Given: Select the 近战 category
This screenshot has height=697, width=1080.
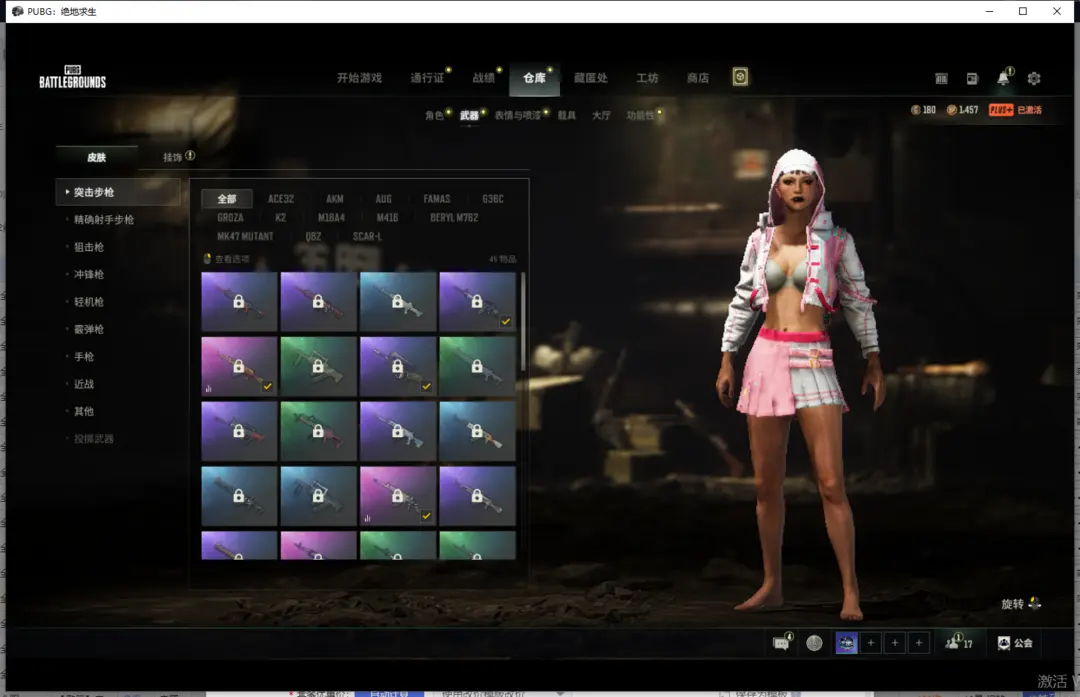Looking at the screenshot, I should point(84,384).
